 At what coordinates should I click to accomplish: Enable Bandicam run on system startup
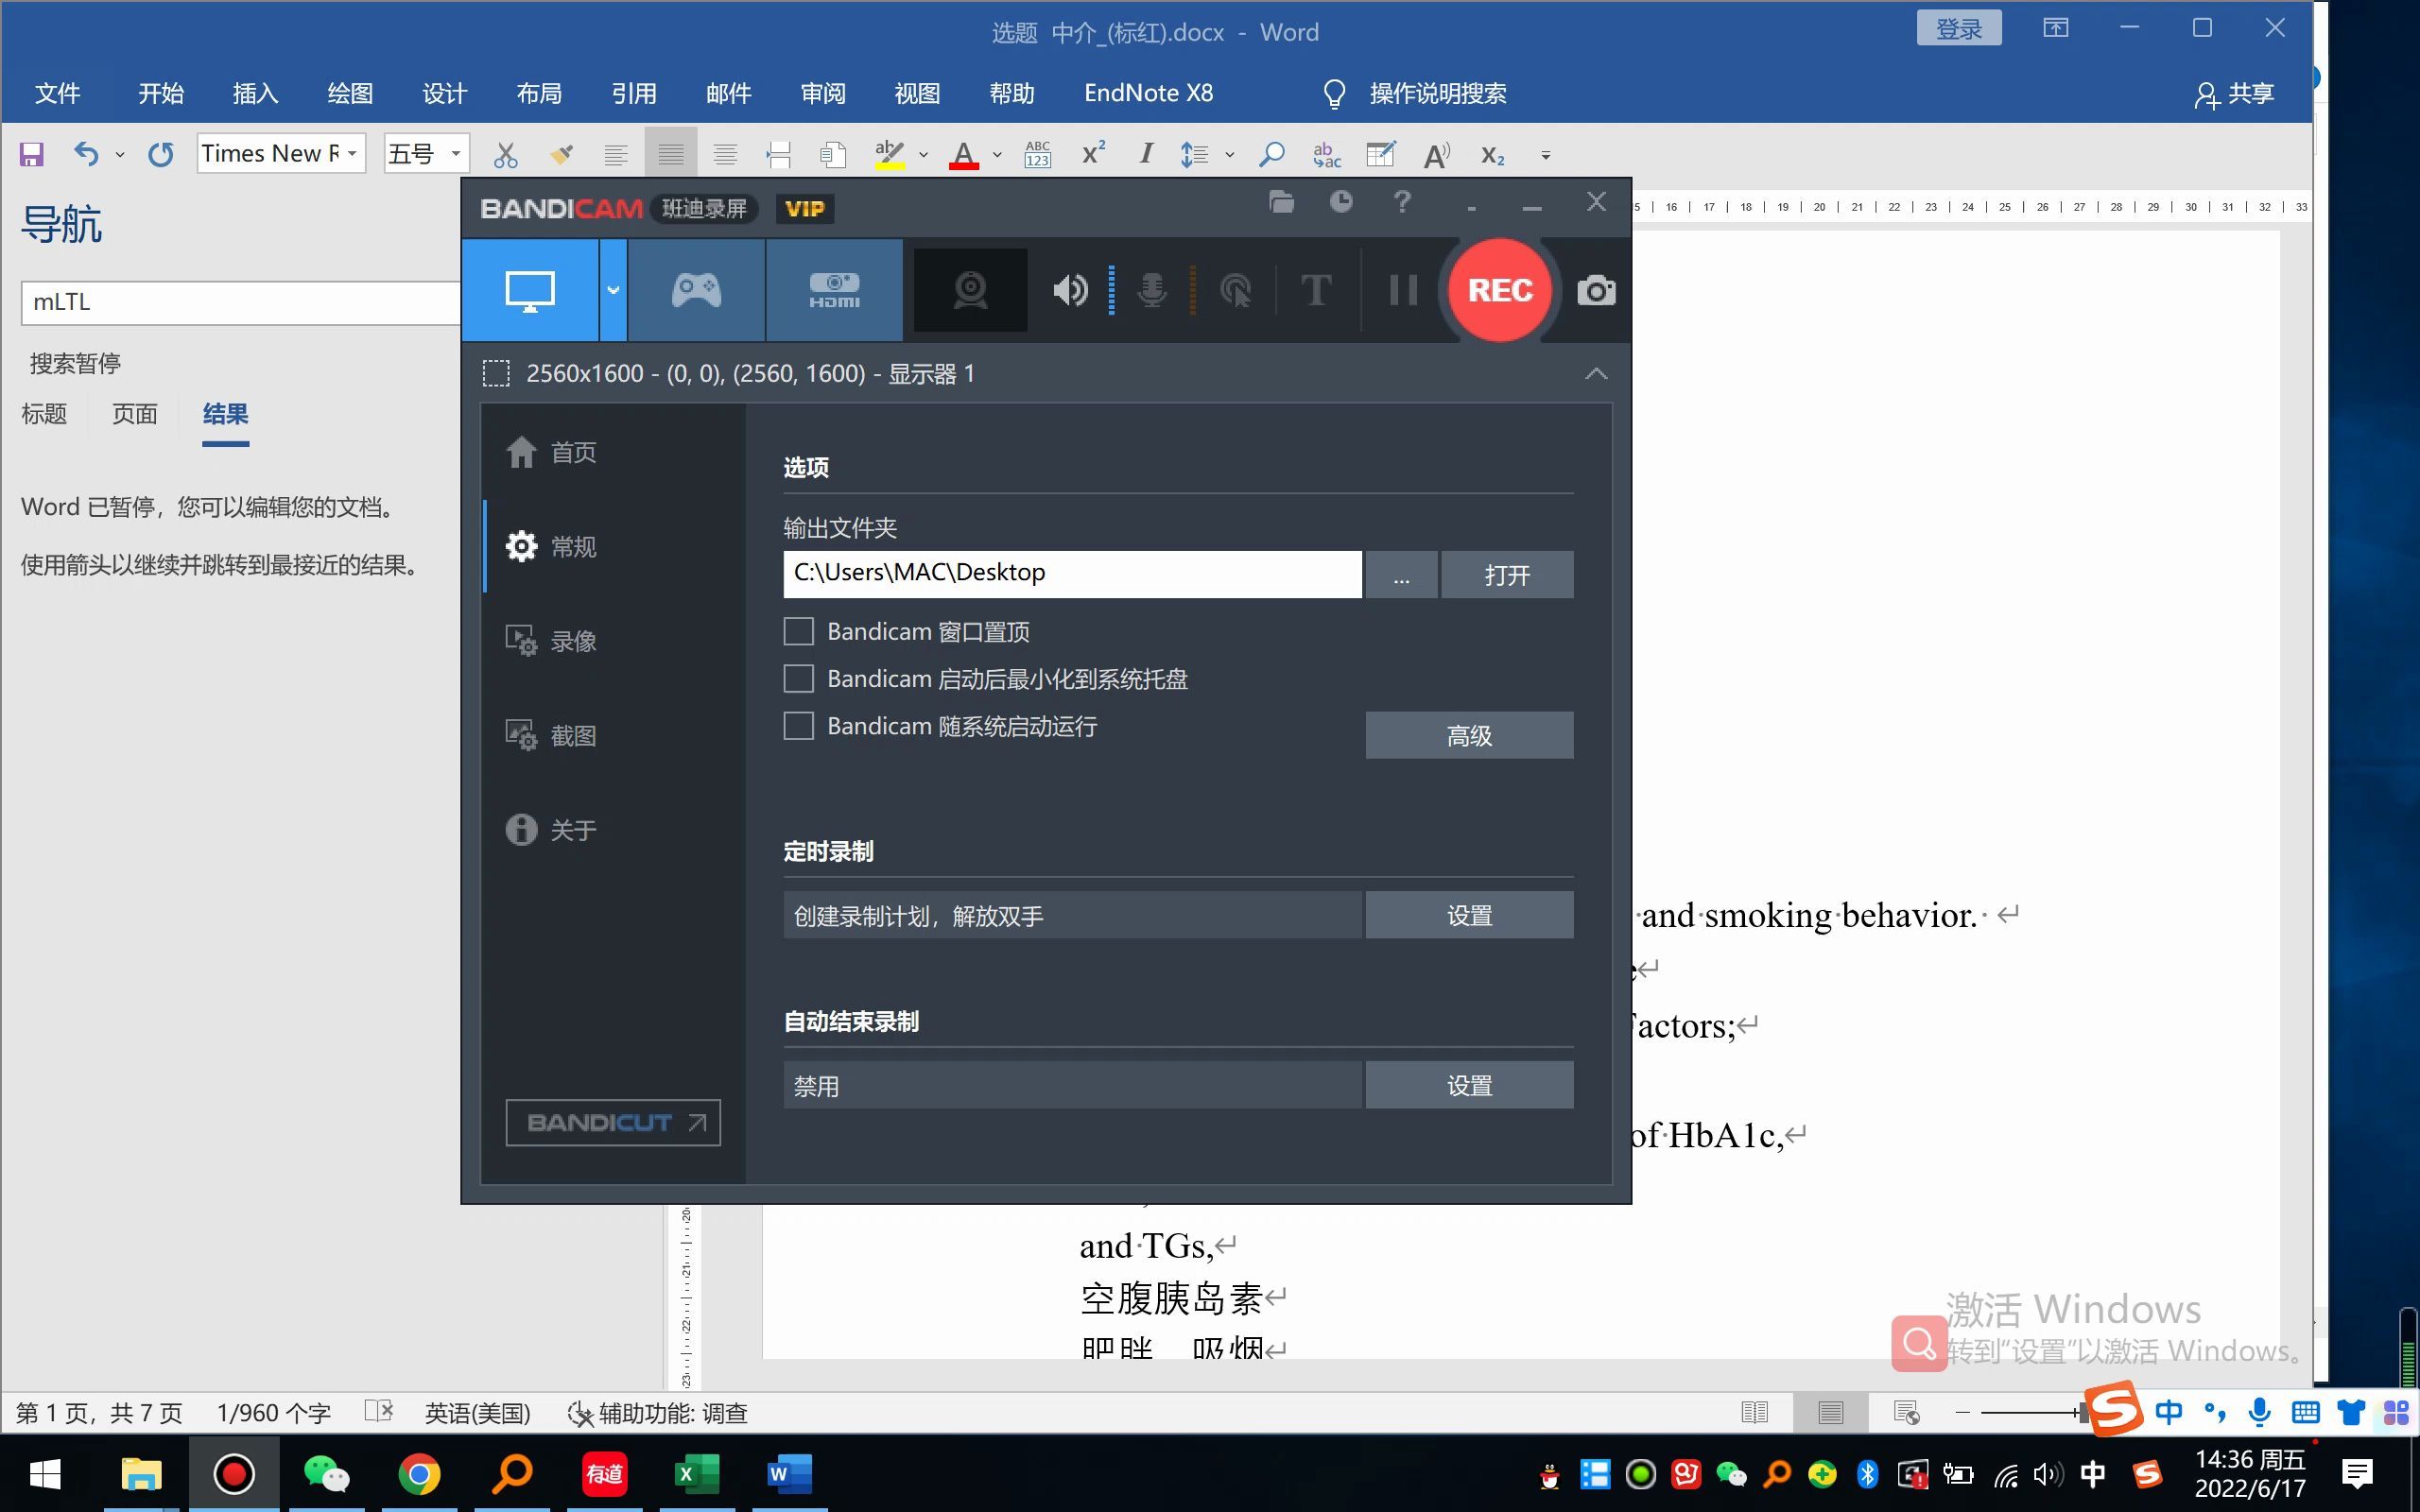(x=798, y=725)
